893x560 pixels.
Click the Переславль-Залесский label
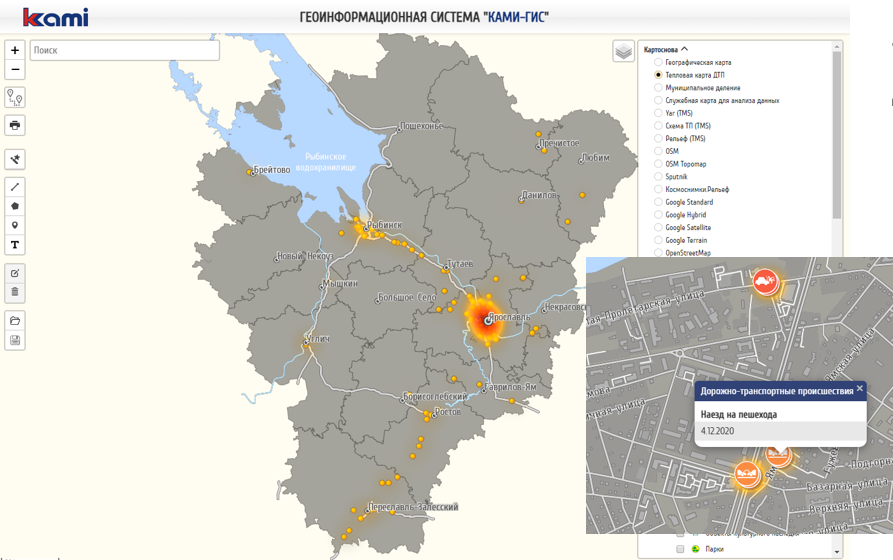[413, 506]
